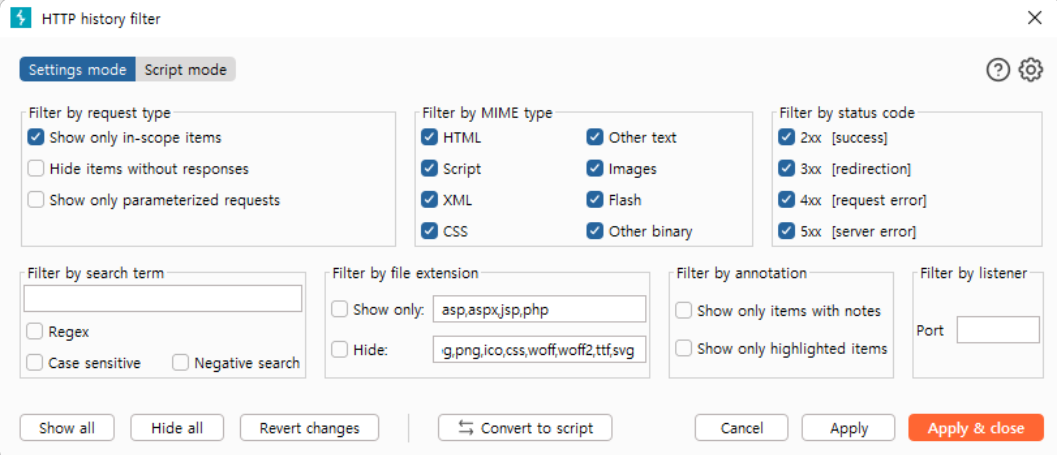Uncheck Show only in-scope items

[x=37, y=137]
